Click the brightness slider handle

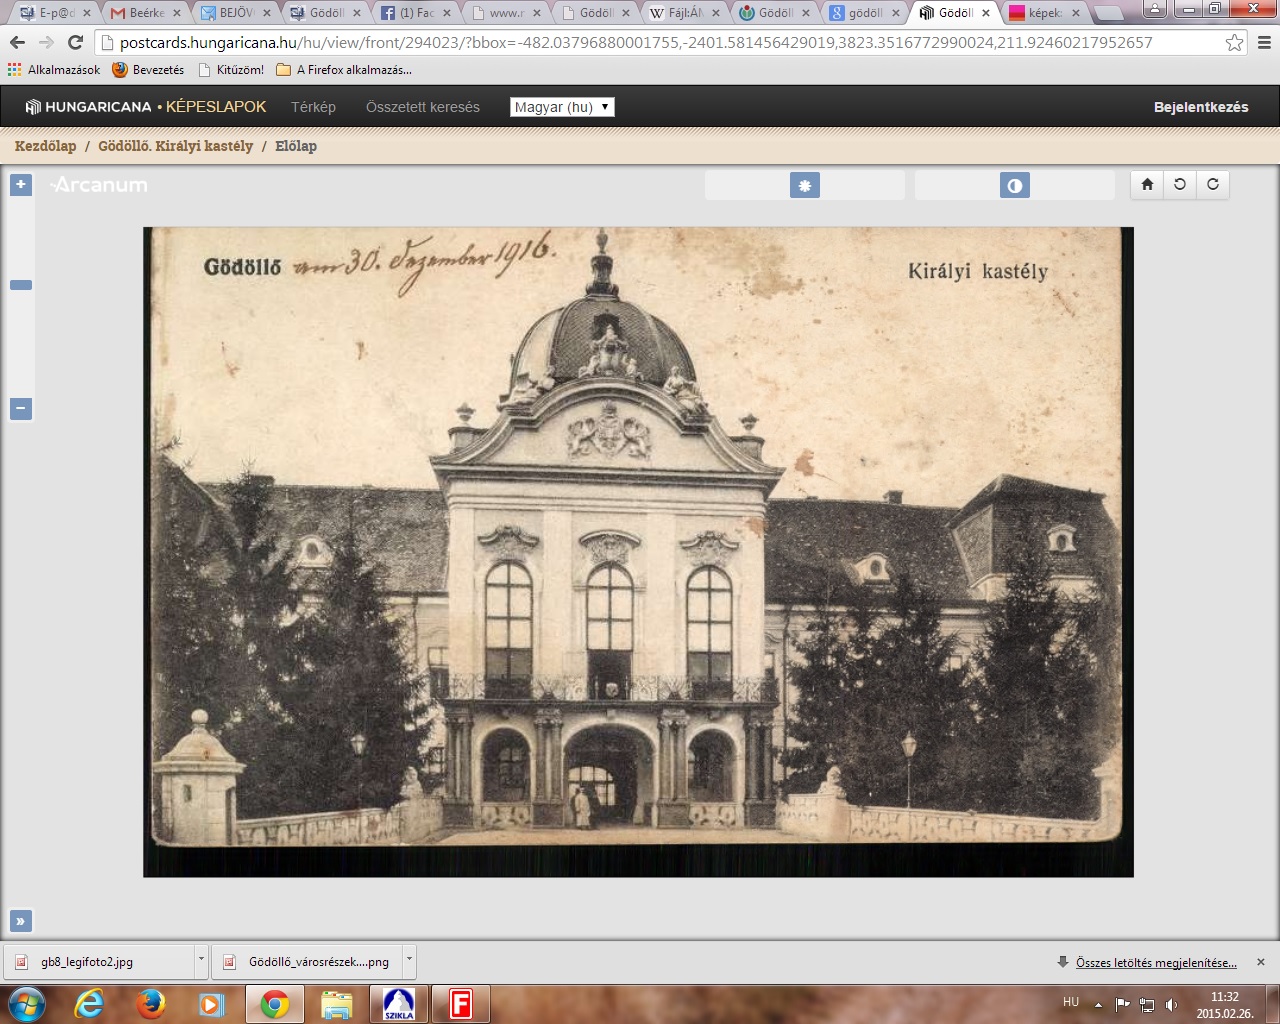pos(804,185)
